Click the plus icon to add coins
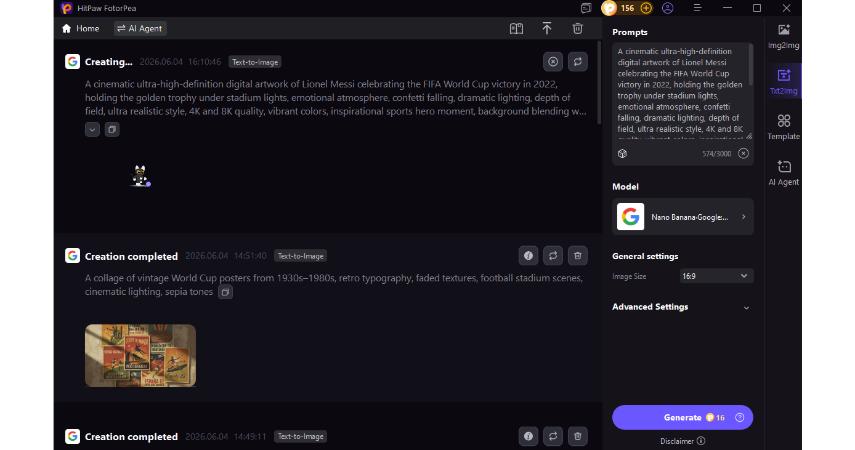Viewport: 855px width, 450px height. point(646,8)
